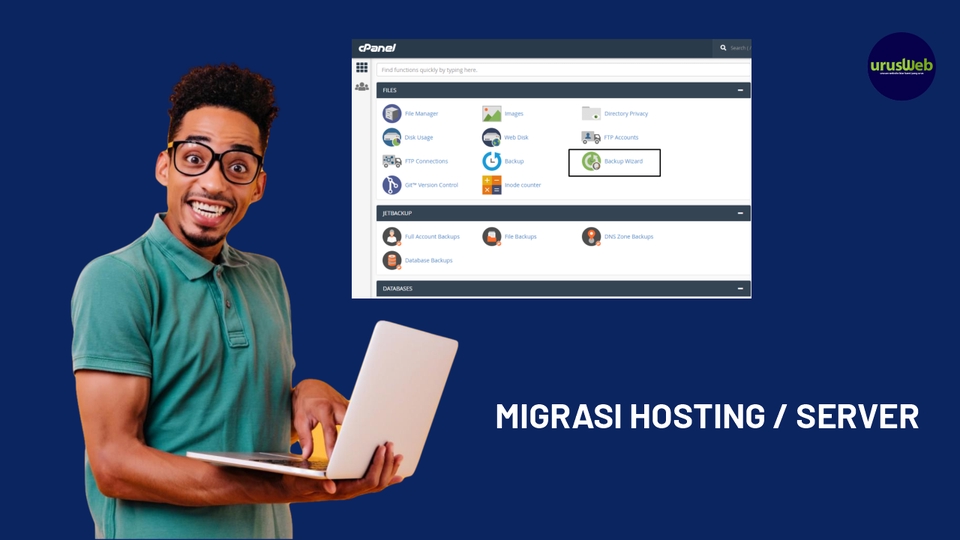The image size is (960, 540).
Task: Click the user manager icon in sidebar
Action: point(362,87)
